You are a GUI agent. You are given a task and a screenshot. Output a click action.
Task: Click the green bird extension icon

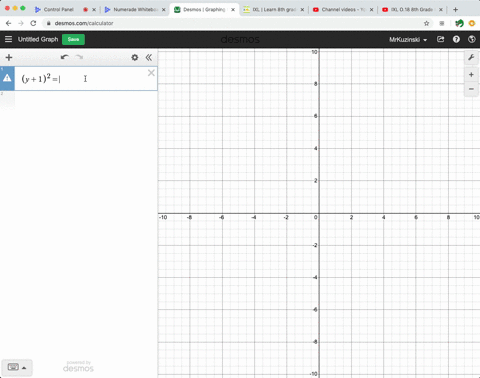tap(459, 23)
